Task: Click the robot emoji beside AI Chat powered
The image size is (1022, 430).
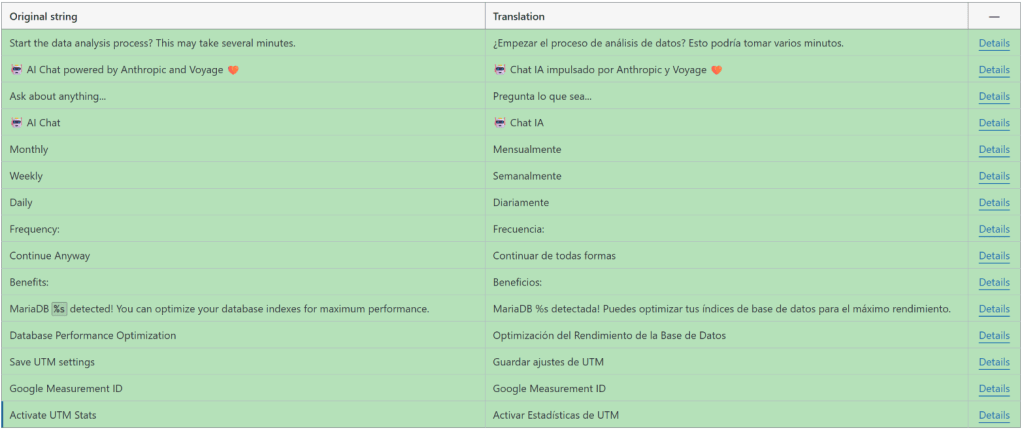Action: pos(16,70)
